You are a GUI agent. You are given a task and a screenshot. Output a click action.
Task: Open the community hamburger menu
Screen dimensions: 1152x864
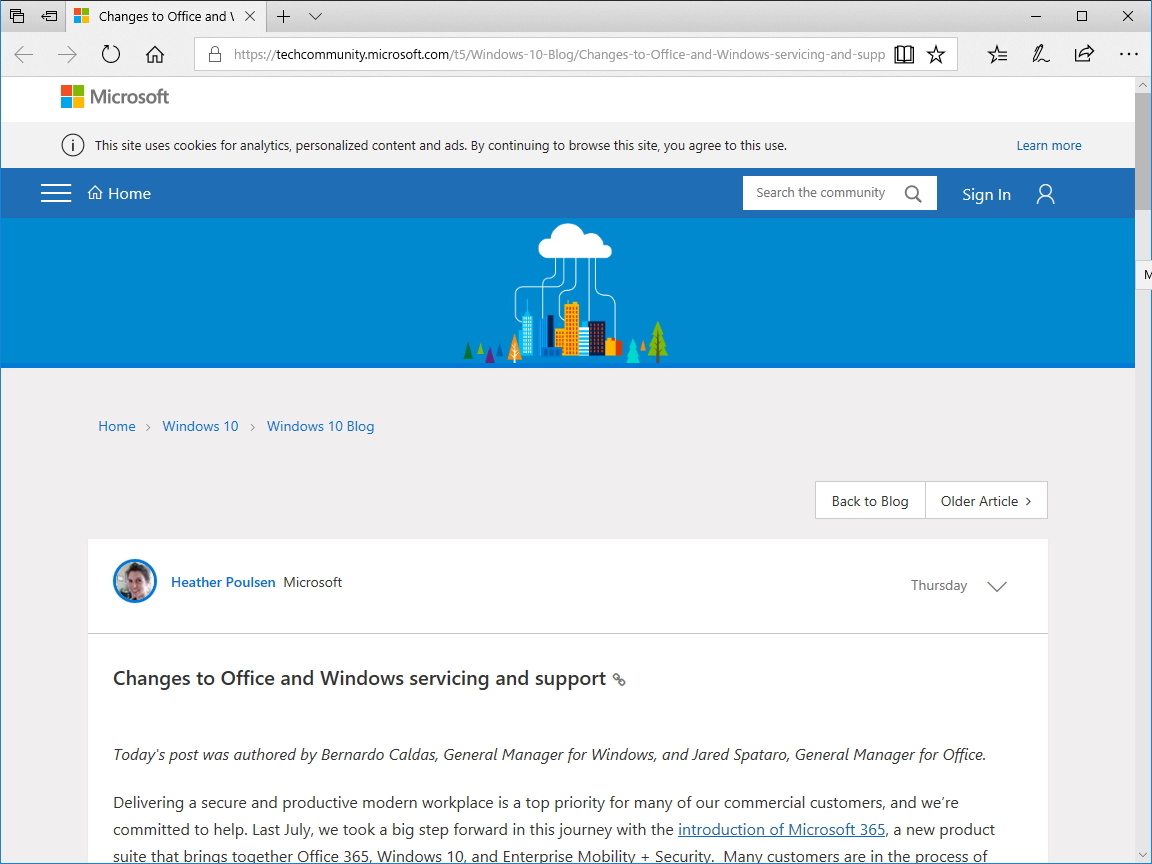(56, 193)
